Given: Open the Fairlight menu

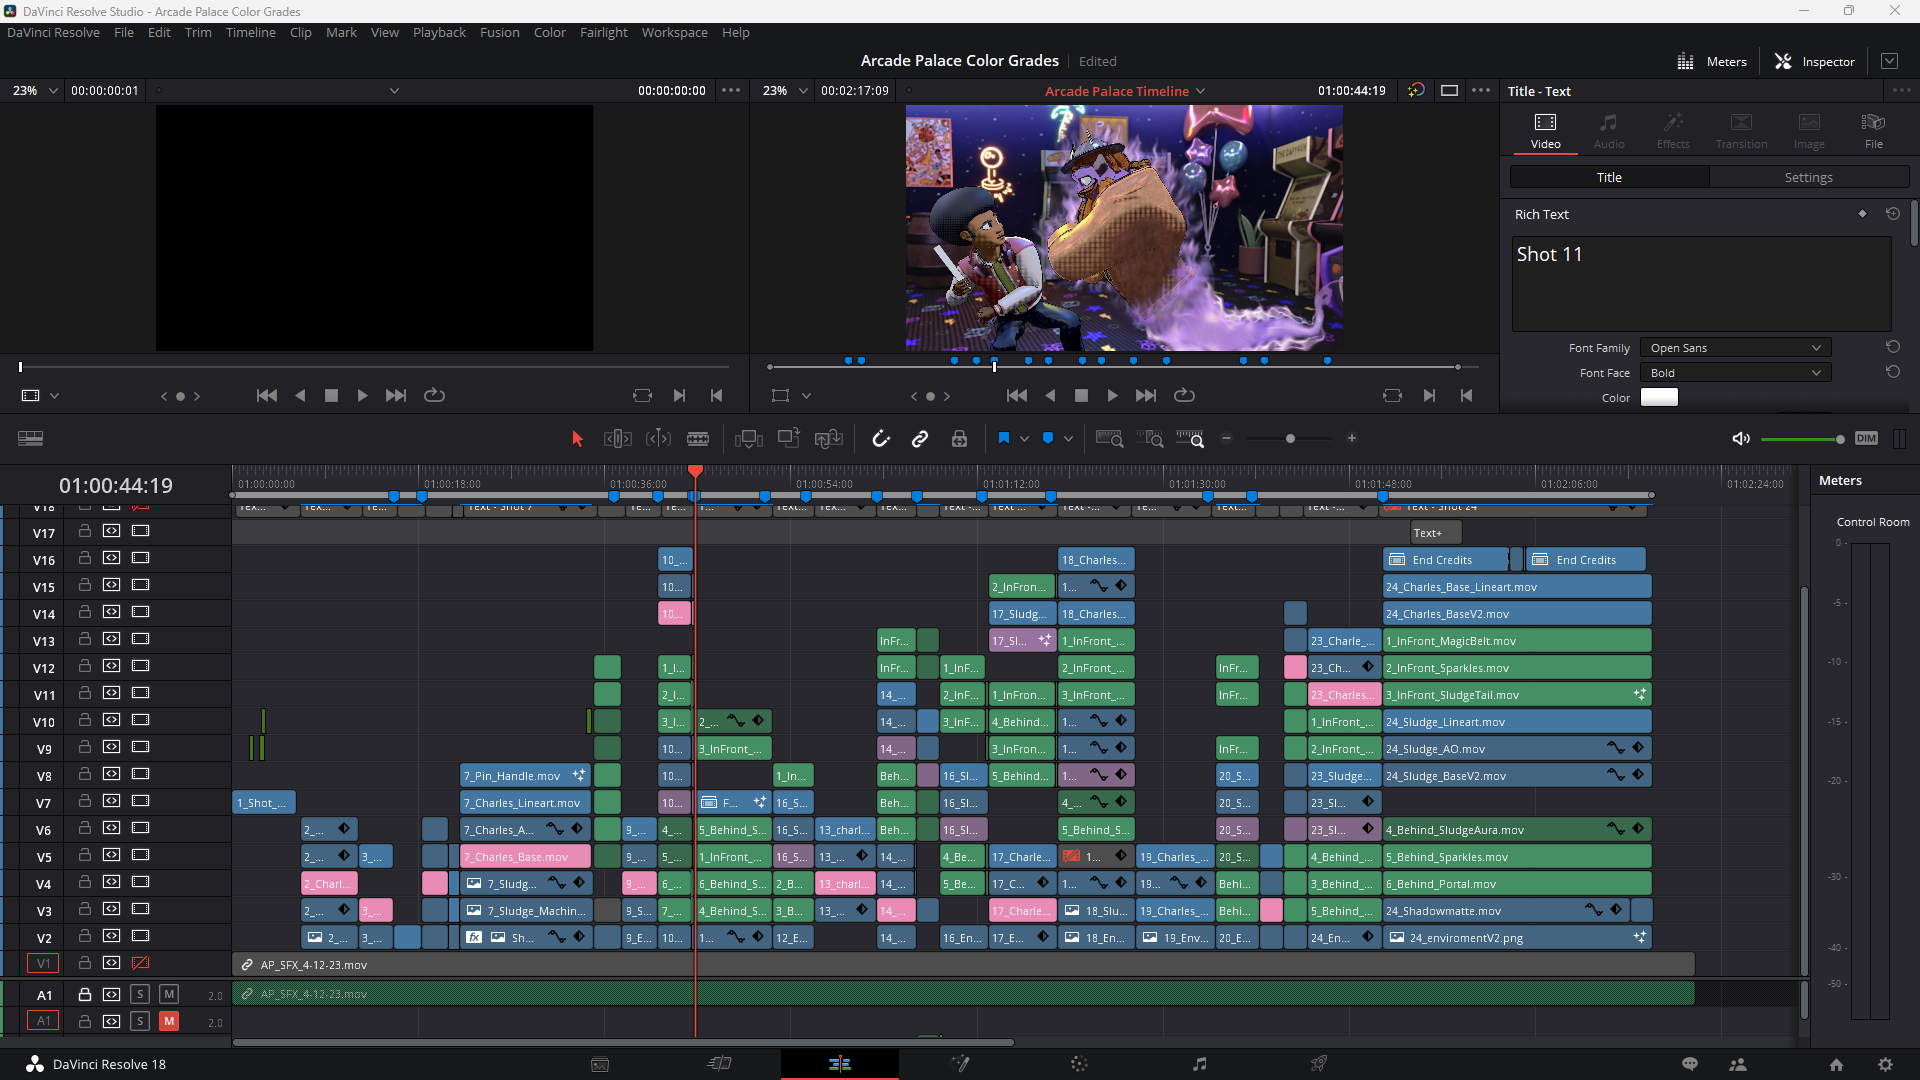Looking at the screenshot, I should [603, 33].
